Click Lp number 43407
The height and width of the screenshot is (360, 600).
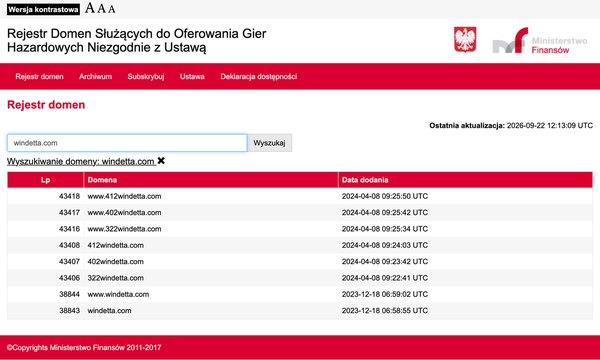click(69, 262)
